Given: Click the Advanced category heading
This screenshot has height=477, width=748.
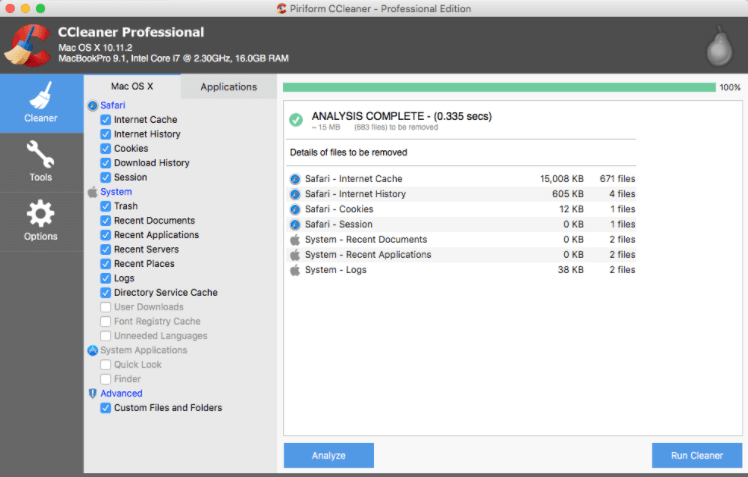Looking at the screenshot, I should pos(121,394).
